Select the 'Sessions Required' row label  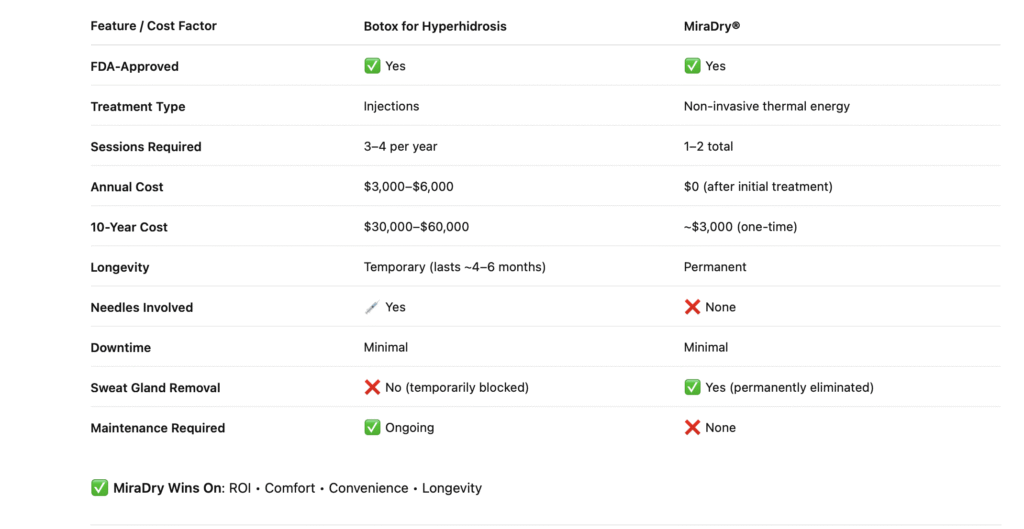point(146,147)
